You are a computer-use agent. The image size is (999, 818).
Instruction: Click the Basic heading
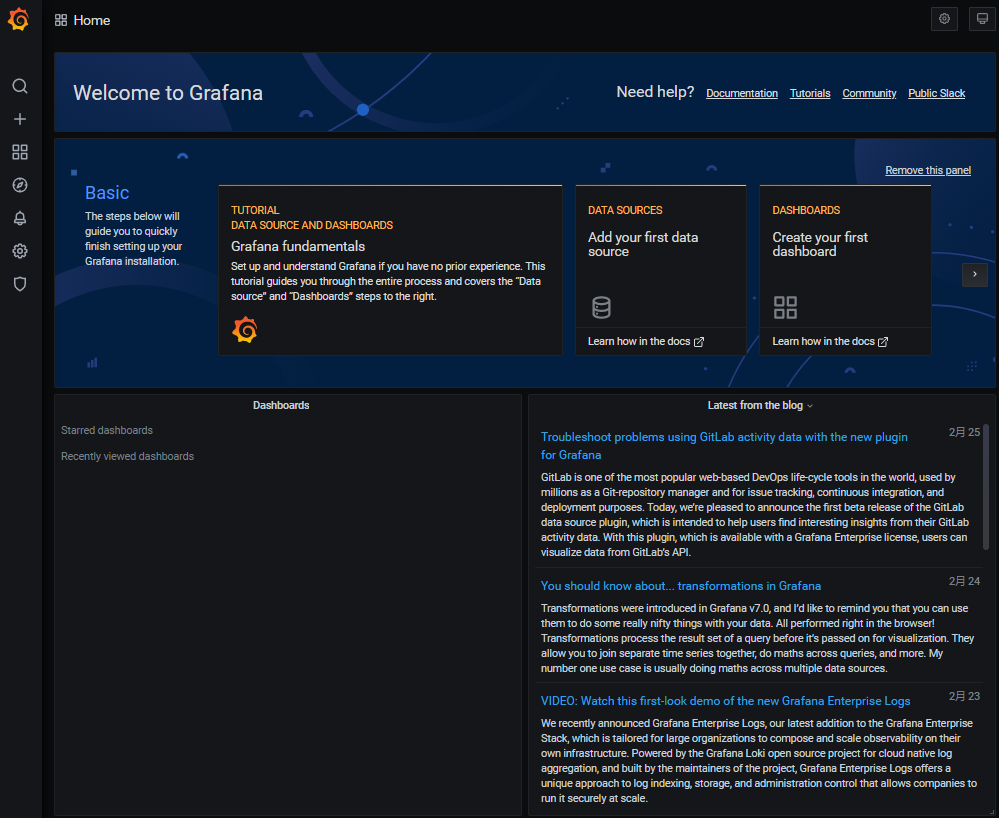tap(107, 192)
